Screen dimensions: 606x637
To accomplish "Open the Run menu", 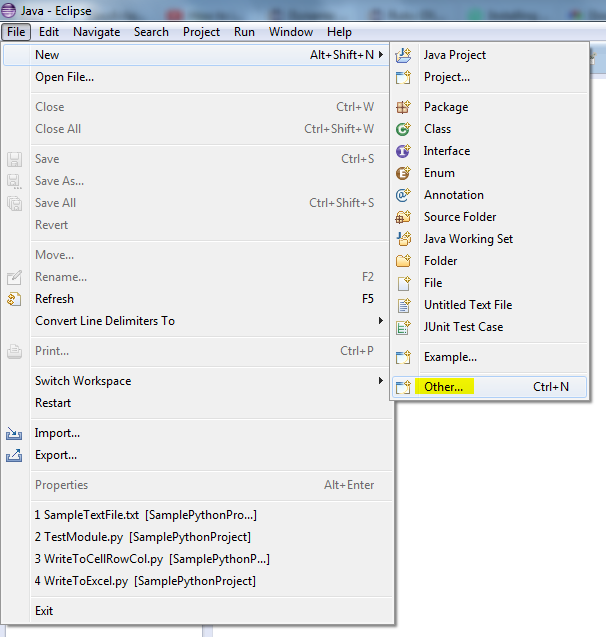I will [244, 32].
